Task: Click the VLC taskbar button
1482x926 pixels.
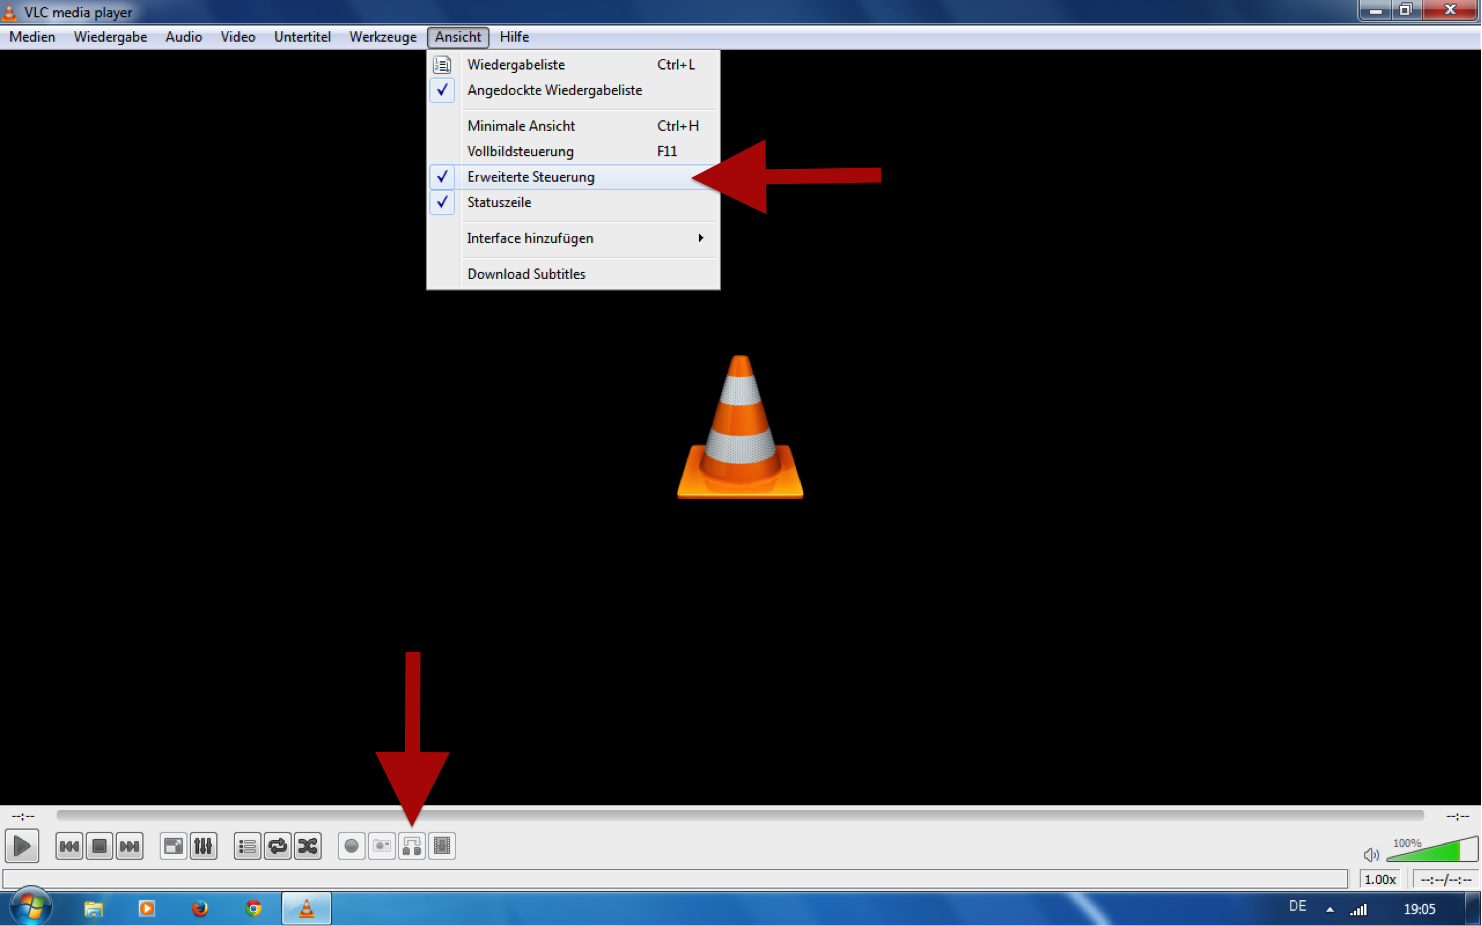Action: click(x=307, y=909)
